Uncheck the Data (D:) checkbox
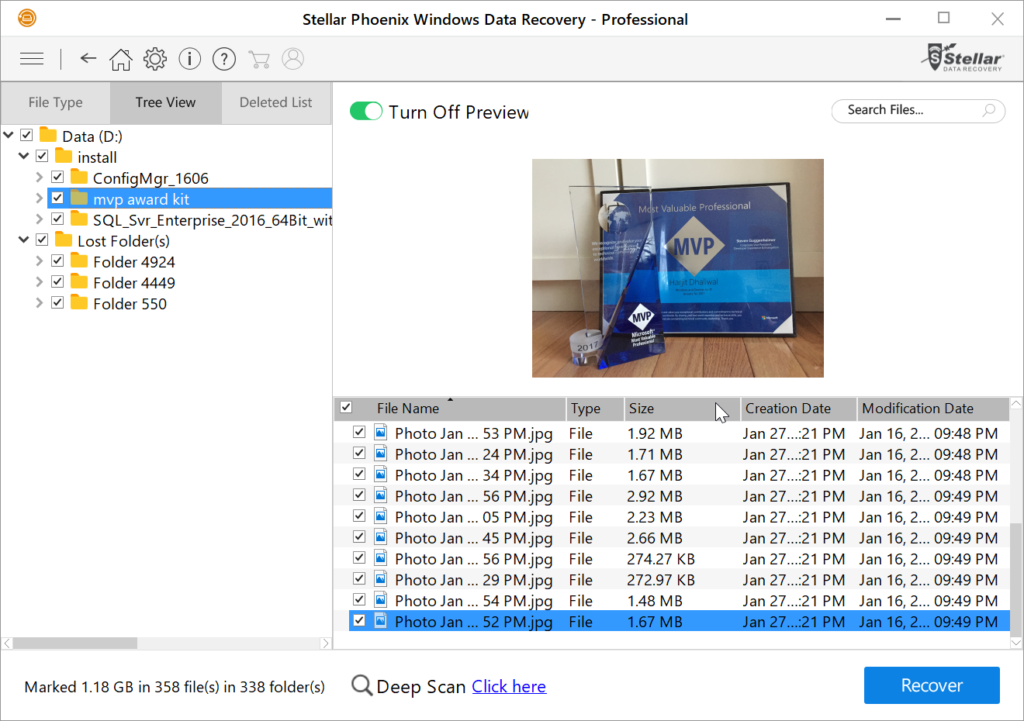This screenshot has height=721, width=1024. 26,135
